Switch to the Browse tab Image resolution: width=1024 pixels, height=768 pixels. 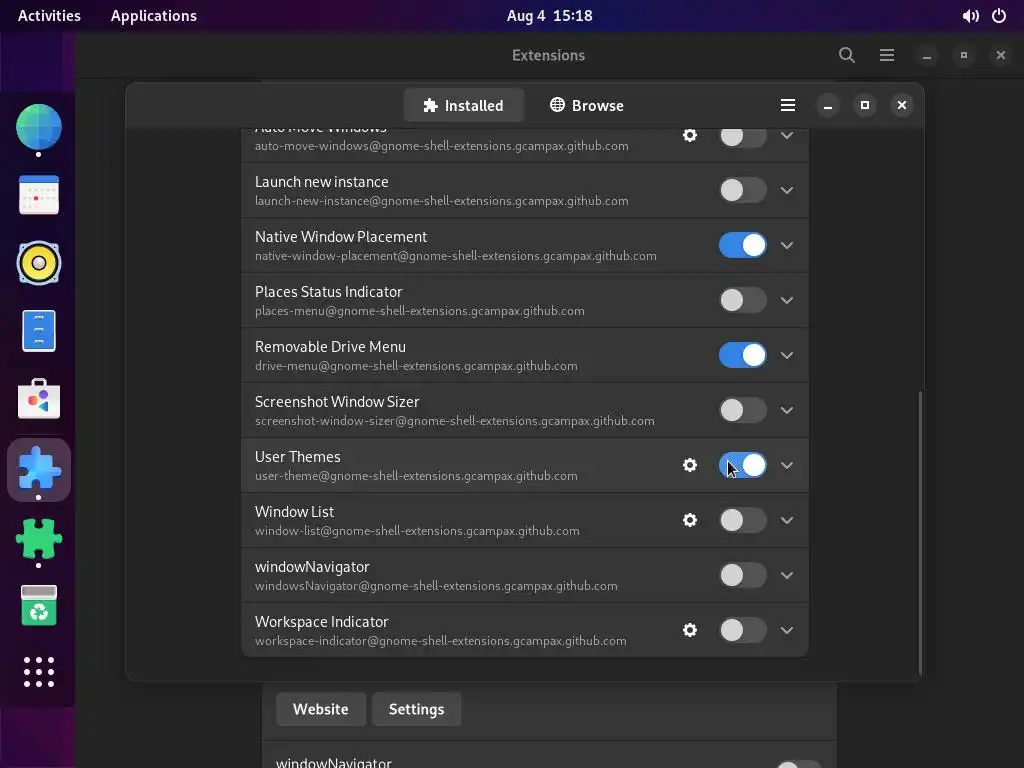coord(587,105)
